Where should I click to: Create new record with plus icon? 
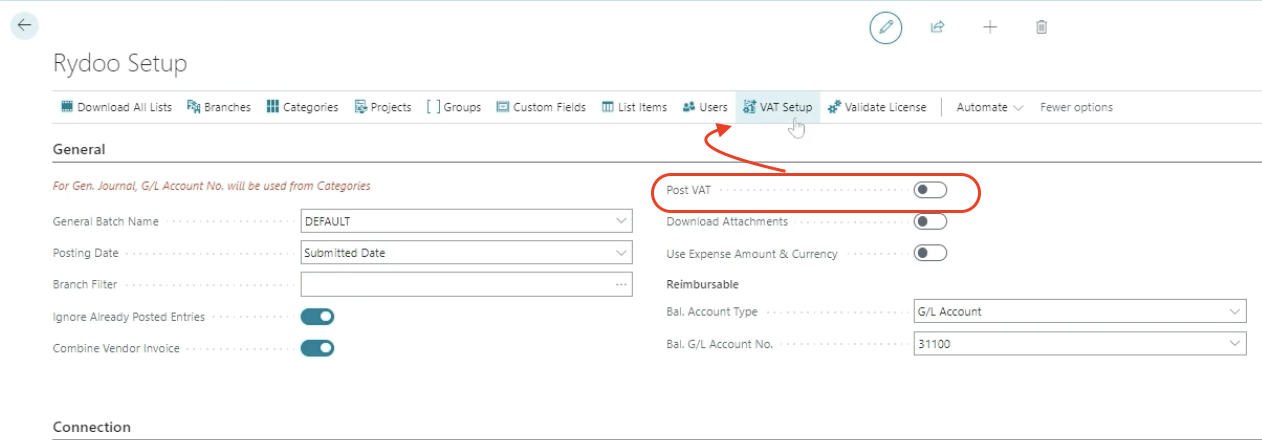(x=990, y=27)
